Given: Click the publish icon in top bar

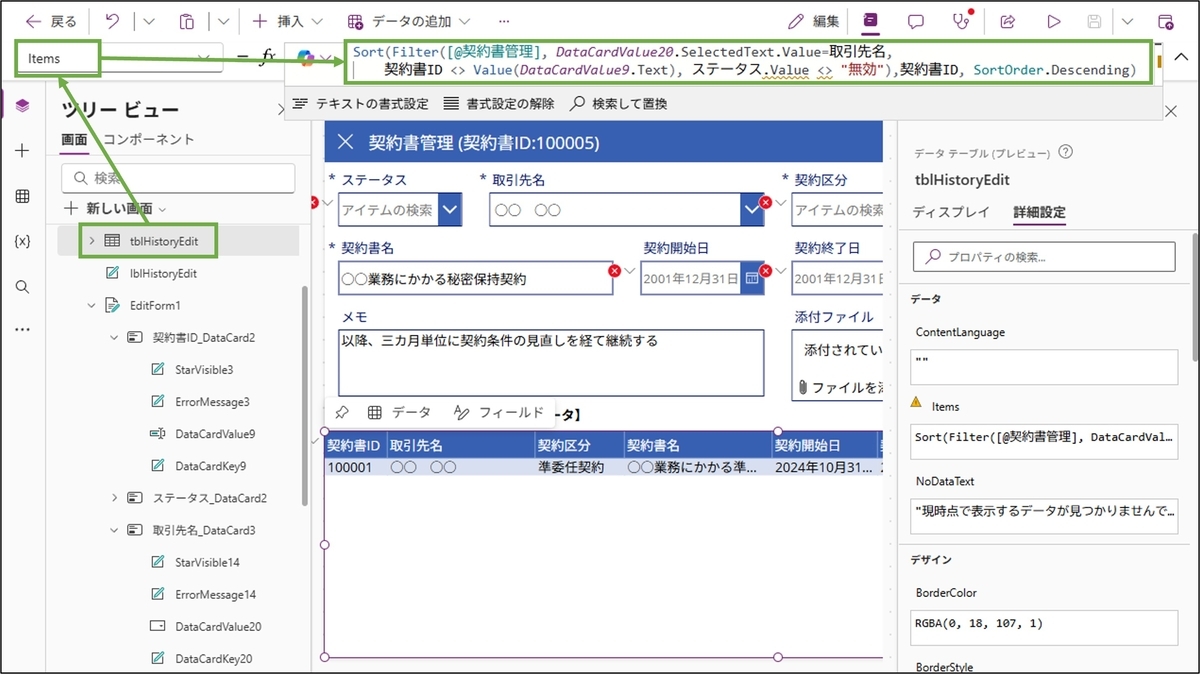Looking at the screenshot, I should pos(1166,21).
